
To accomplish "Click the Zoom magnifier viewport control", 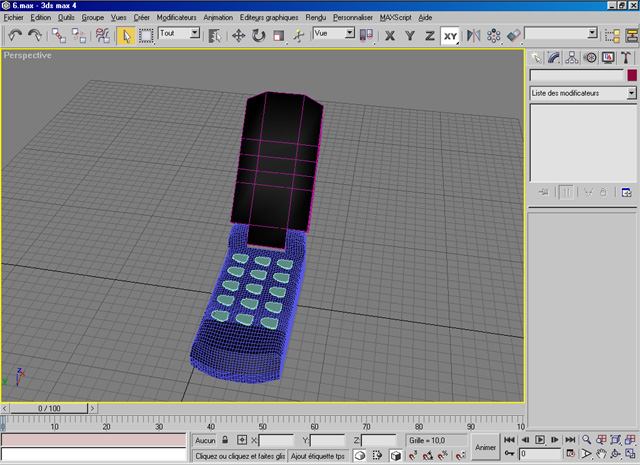I will point(586,440).
